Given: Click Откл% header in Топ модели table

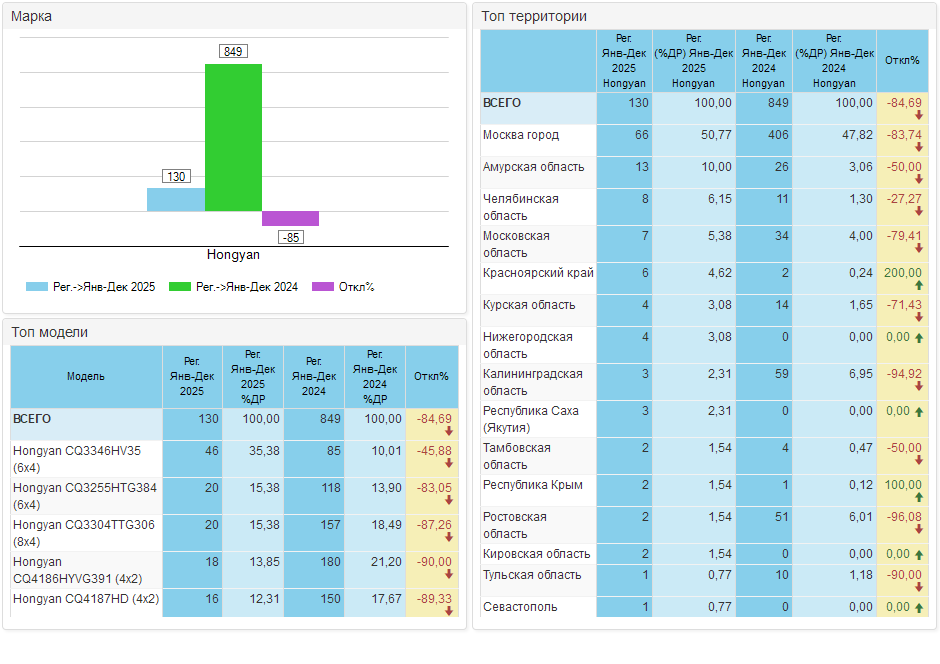Looking at the screenshot, I should point(431,376).
